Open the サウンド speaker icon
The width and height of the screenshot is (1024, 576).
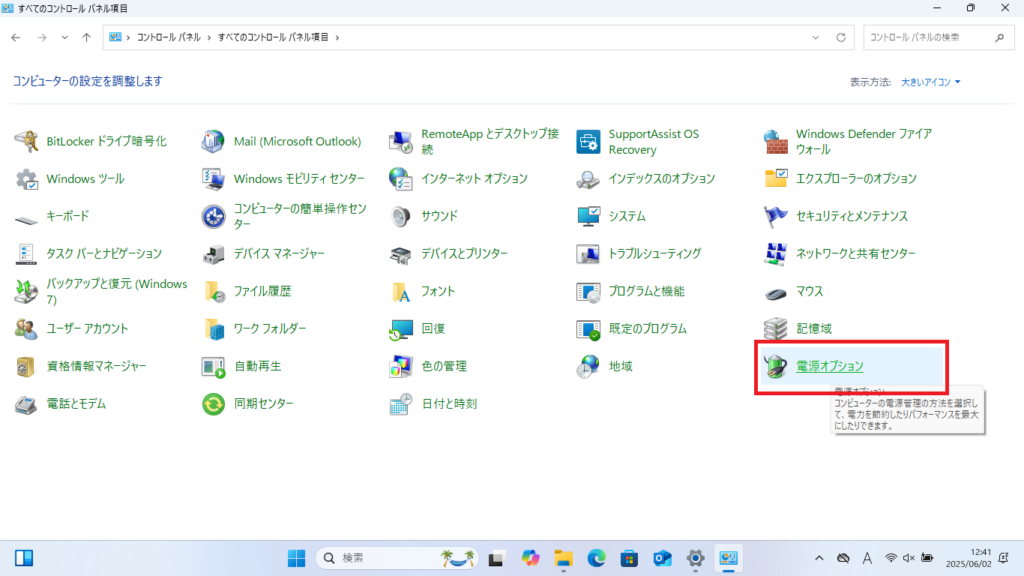click(x=400, y=217)
